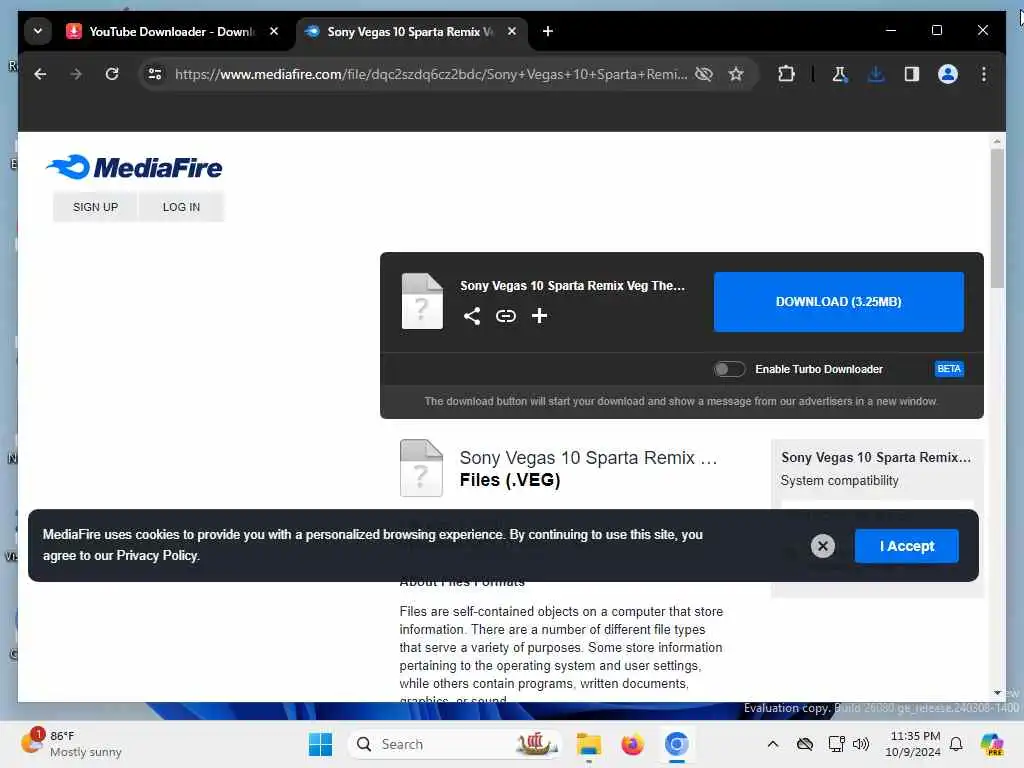Open the Copilot preview icon
The width and height of the screenshot is (1024, 768).
[992, 744]
